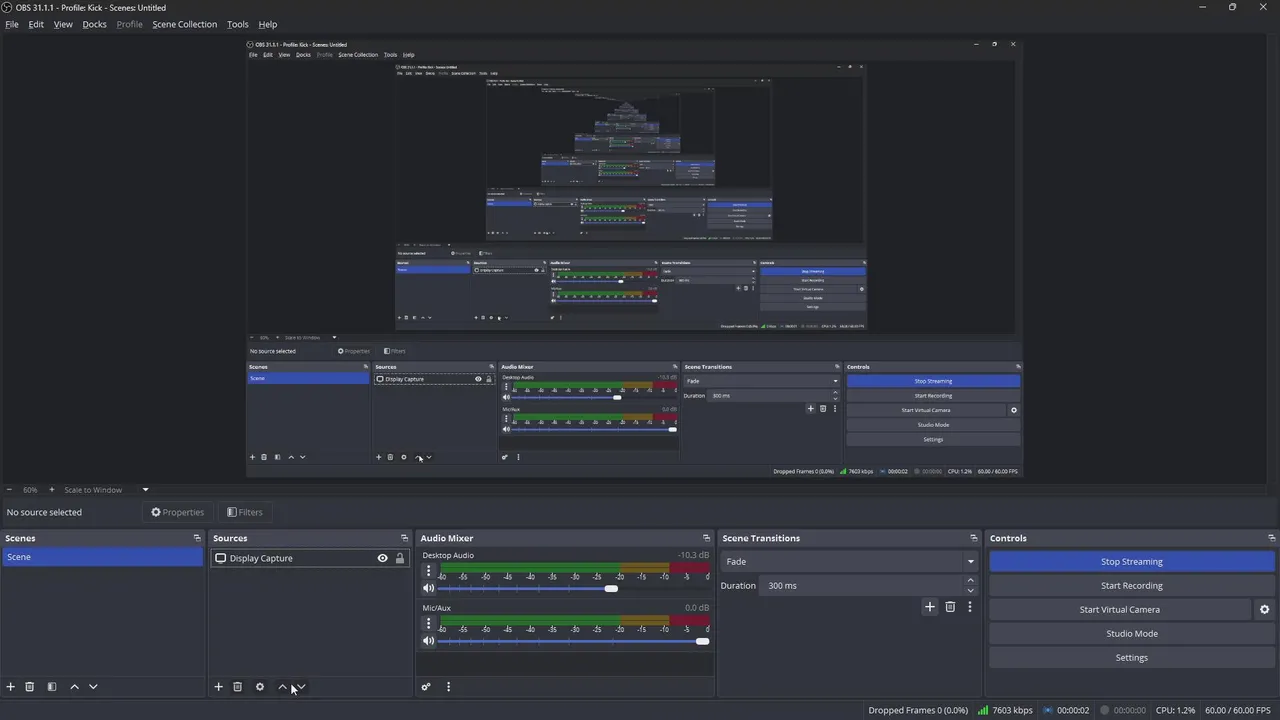Viewport: 1280px width, 720px height.
Task: Open the Tools menu
Action: tap(238, 24)
